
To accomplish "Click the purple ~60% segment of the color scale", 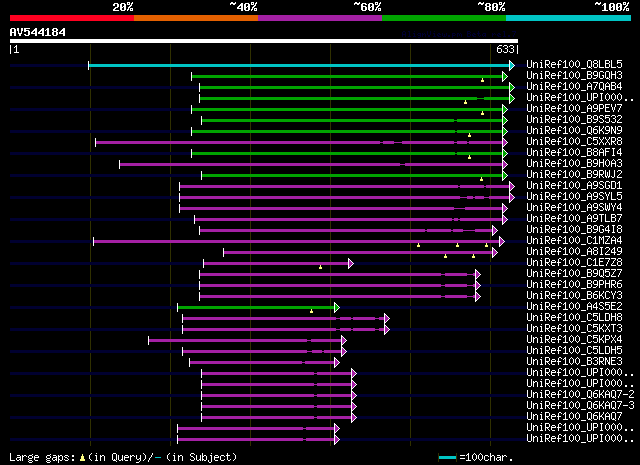I will tap(320, 18).
